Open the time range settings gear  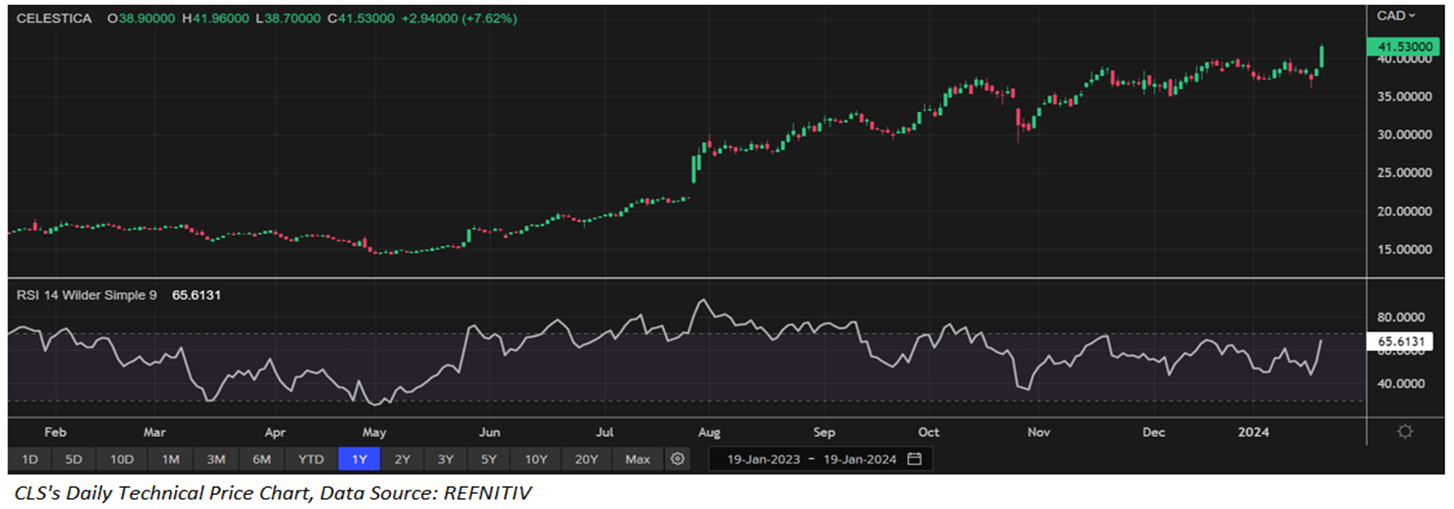point(678,459)
